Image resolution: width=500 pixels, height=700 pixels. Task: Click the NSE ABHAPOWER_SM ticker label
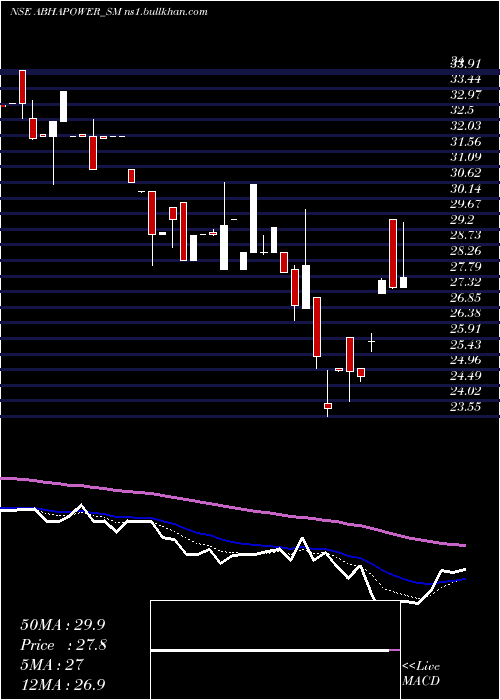click(65, 12)
